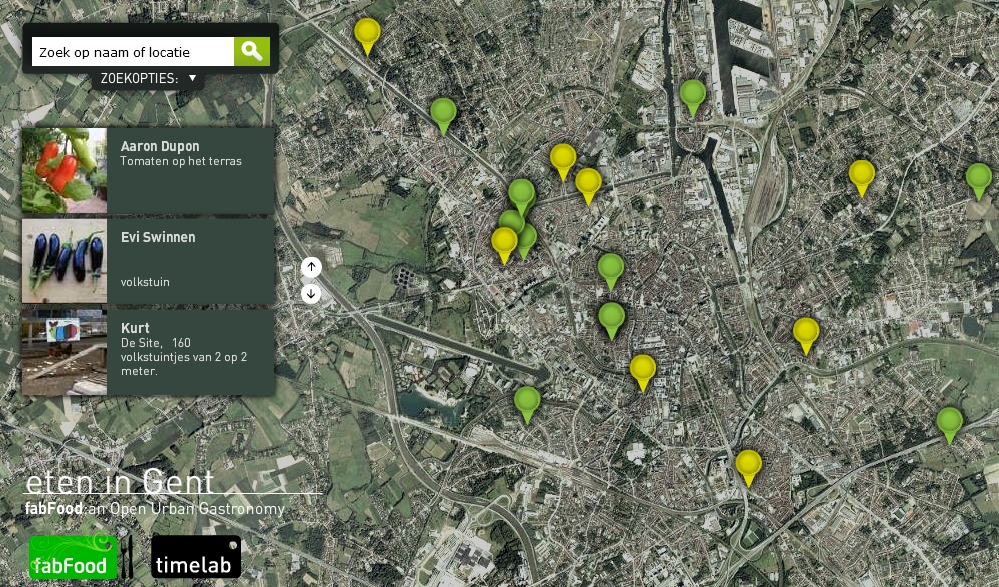Click the green pin at bottom right
The image size is (999, 587).
point(949,421)
